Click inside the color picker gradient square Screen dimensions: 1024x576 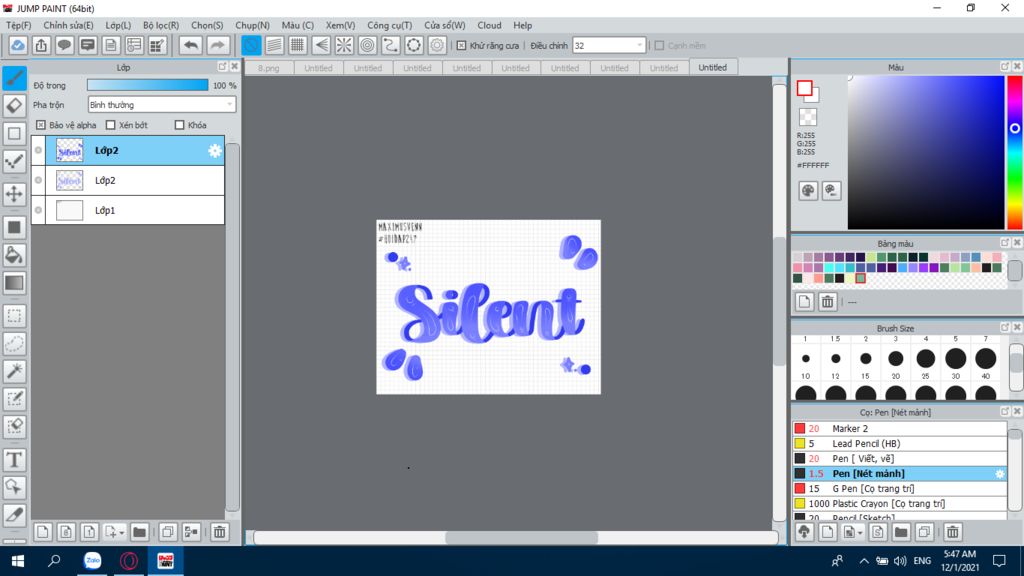point(925,152)
